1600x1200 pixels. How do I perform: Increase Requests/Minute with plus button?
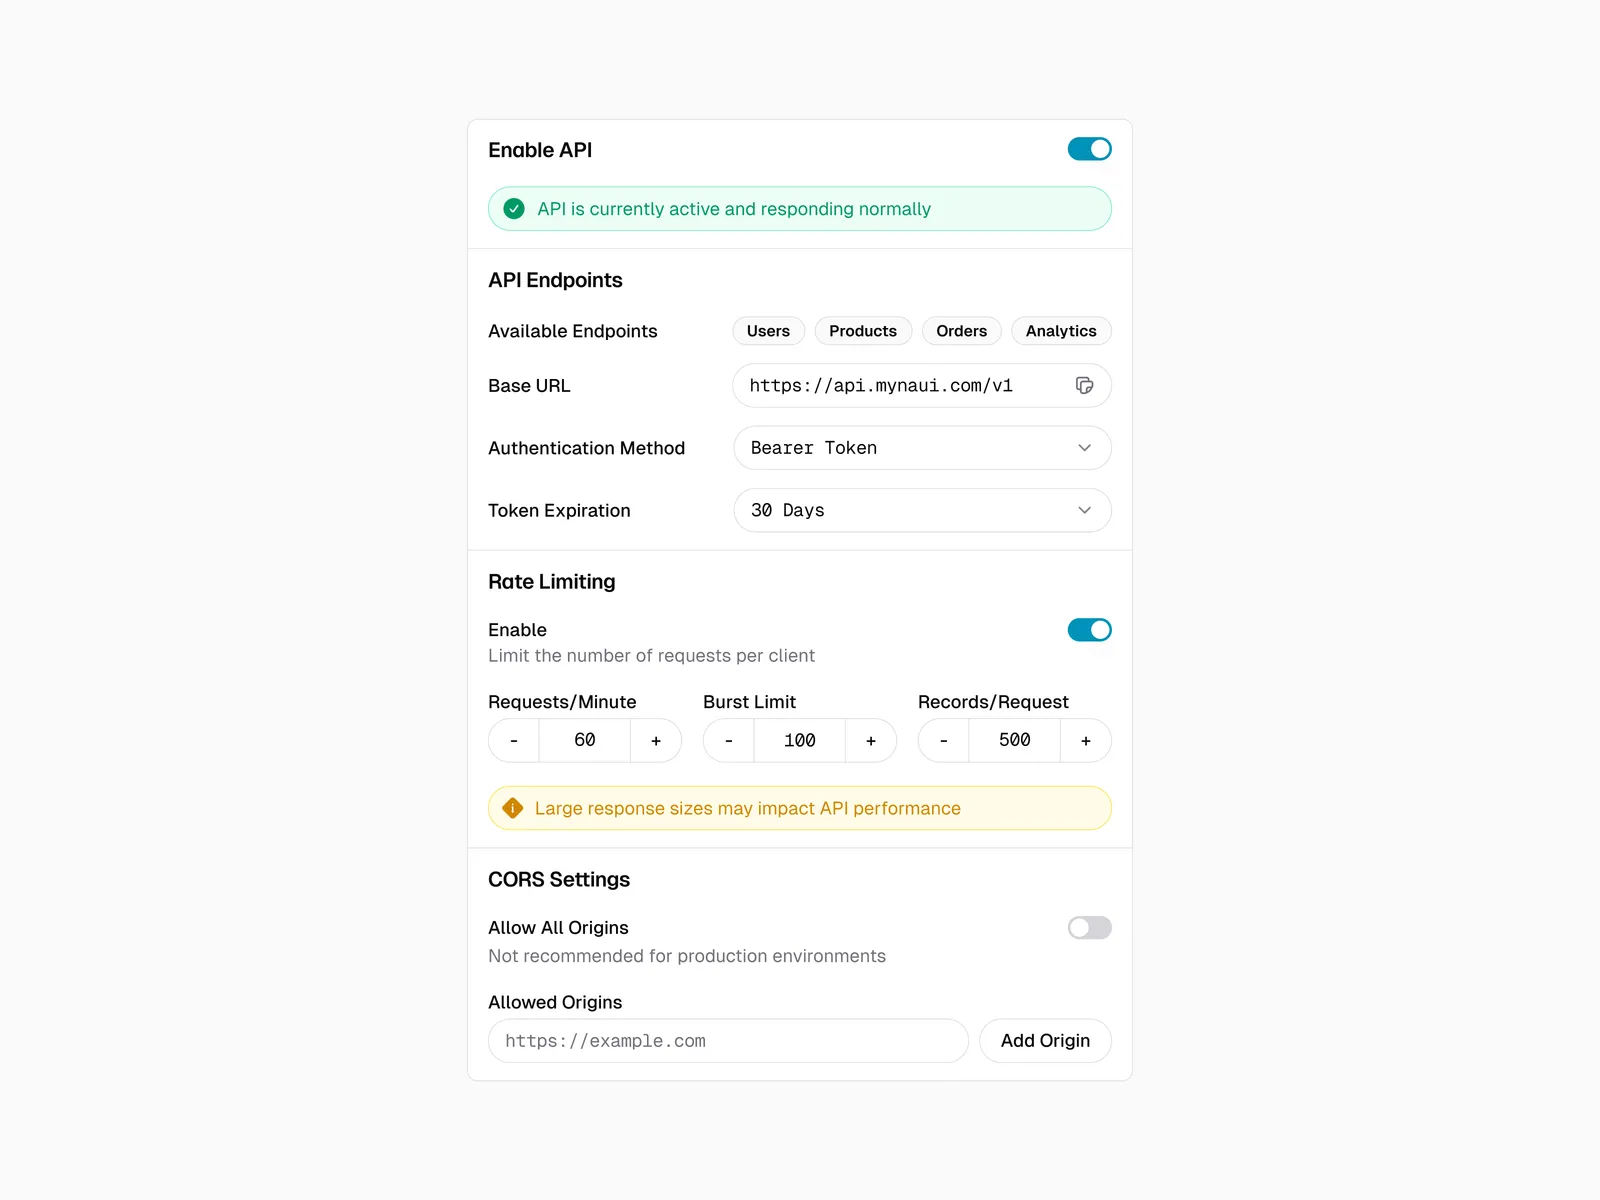tap(656, 741)
